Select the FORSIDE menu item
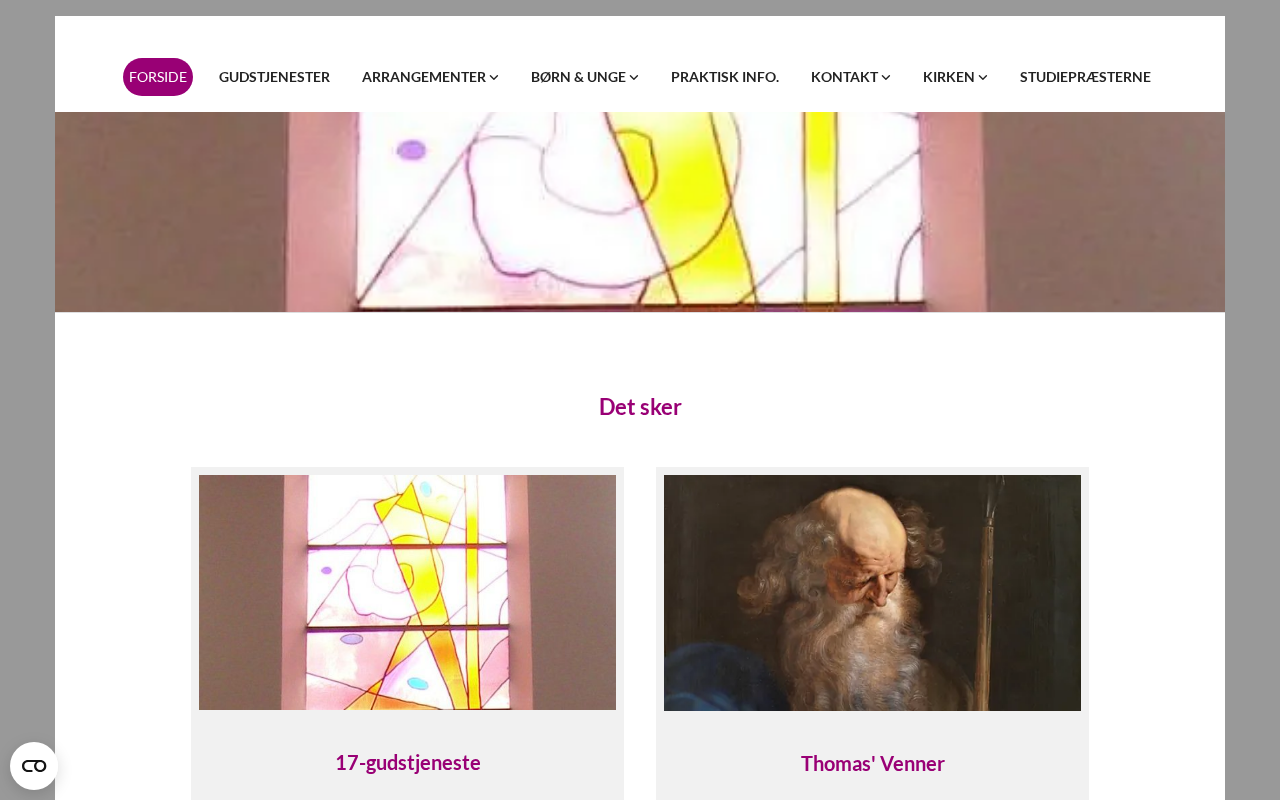The height and width of the screenshot is (800, 1280). tap(158, 77)
